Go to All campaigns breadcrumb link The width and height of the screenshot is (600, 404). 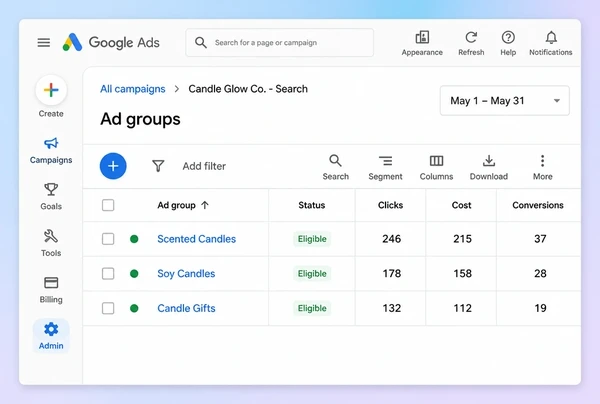click(133, 89)
